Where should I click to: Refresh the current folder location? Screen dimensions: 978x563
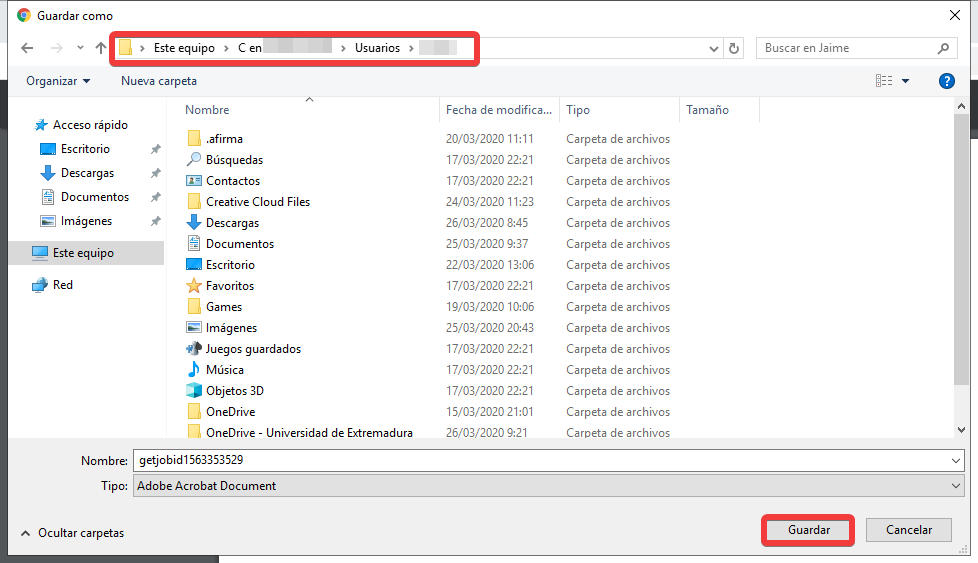click(x=735, y=48)
